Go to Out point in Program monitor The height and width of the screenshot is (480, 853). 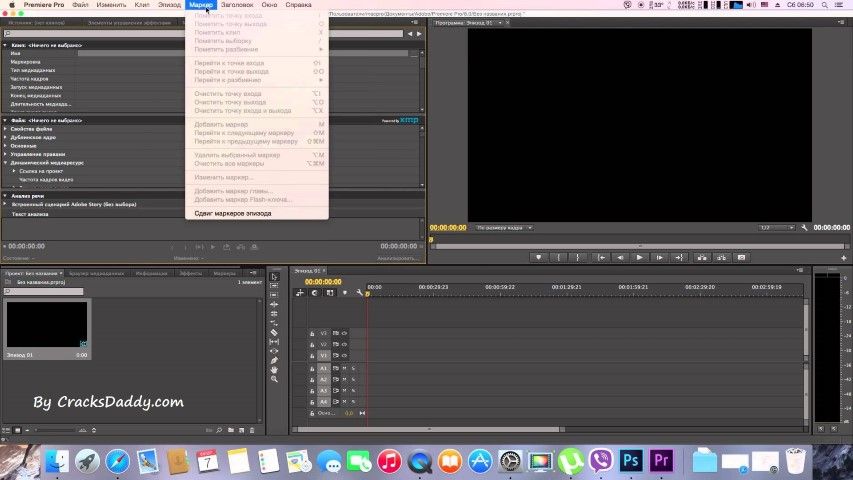coord(679,257)
